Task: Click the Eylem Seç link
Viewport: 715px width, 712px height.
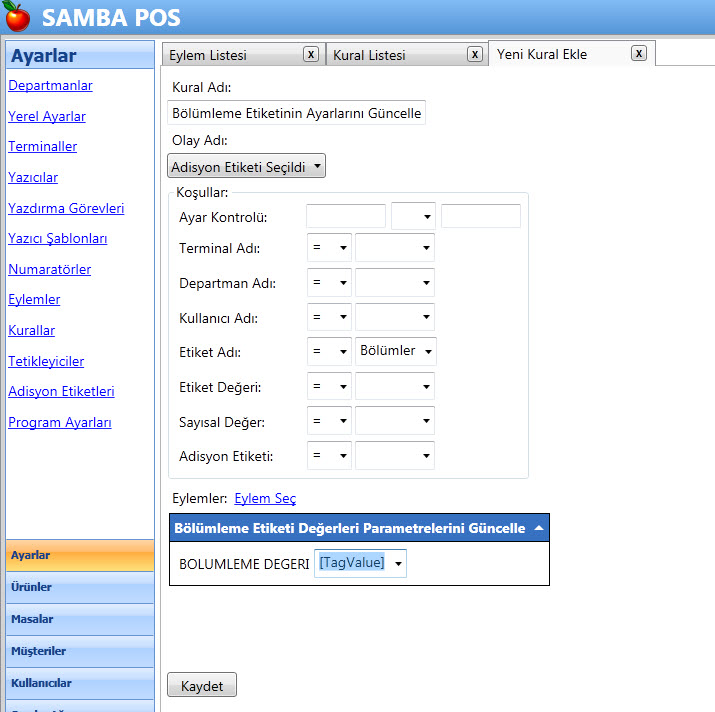Action: 265,498
